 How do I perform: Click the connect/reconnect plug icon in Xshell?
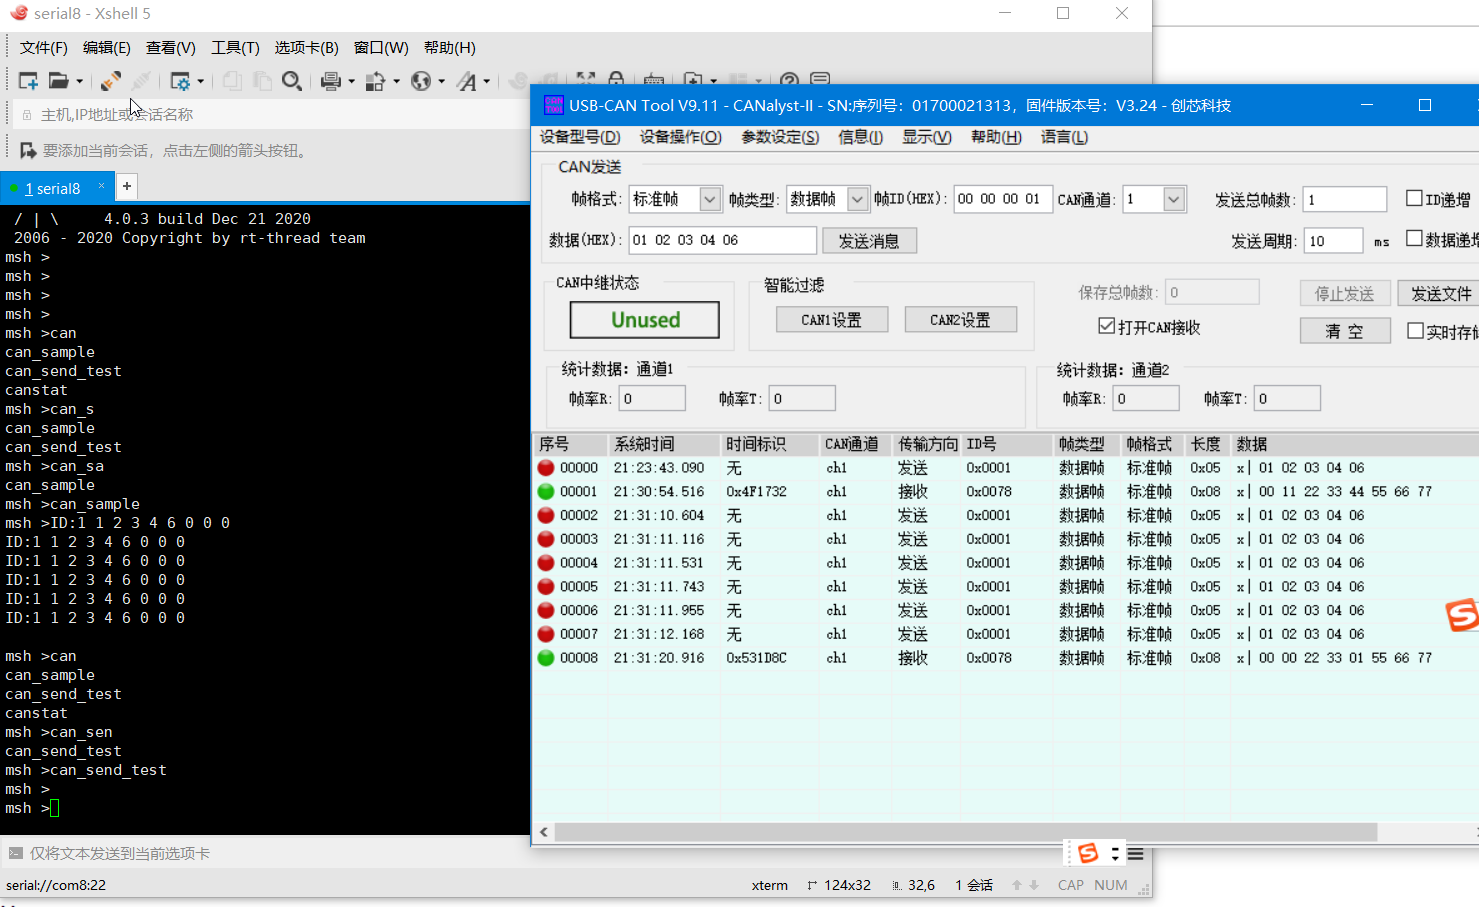pyautogui.click(x=111, y=81)
